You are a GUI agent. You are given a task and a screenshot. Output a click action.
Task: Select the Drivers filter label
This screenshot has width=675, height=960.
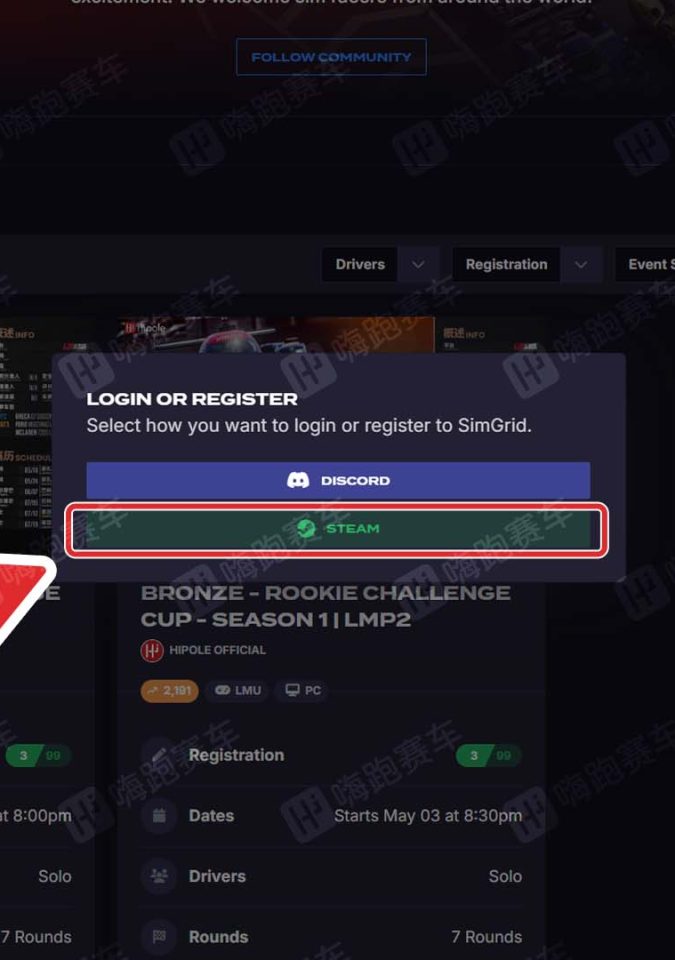(360, 264)
